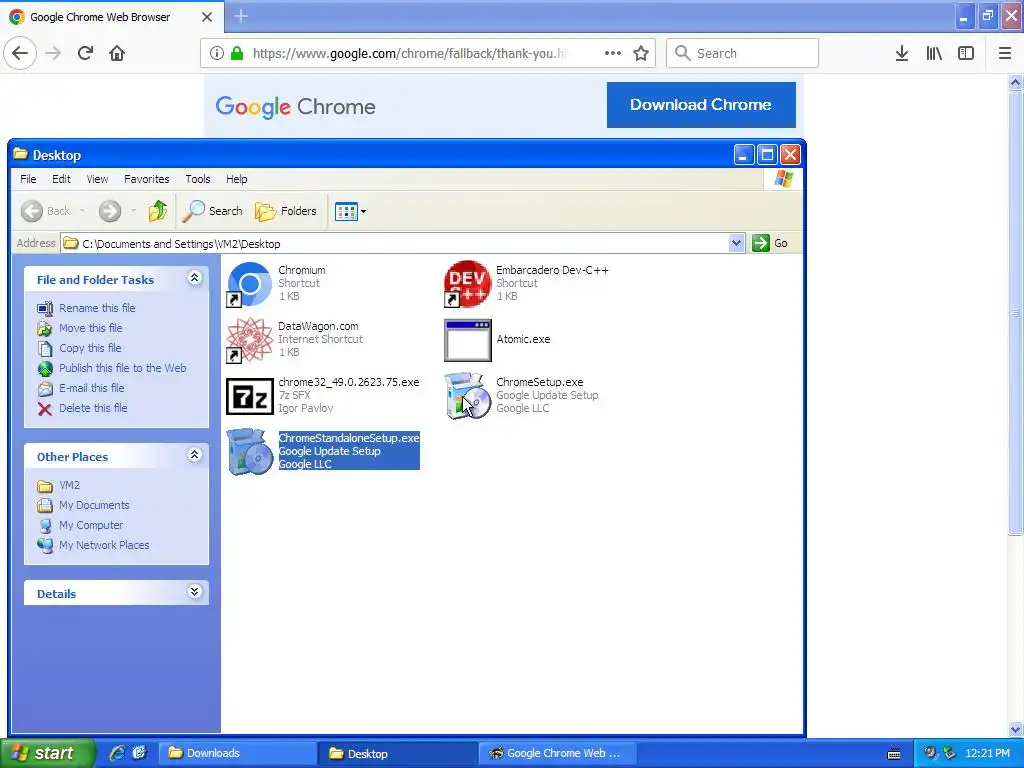Open Help menu in Explorer
This screenshot has height=768, width=1024.
pos(236,179)
